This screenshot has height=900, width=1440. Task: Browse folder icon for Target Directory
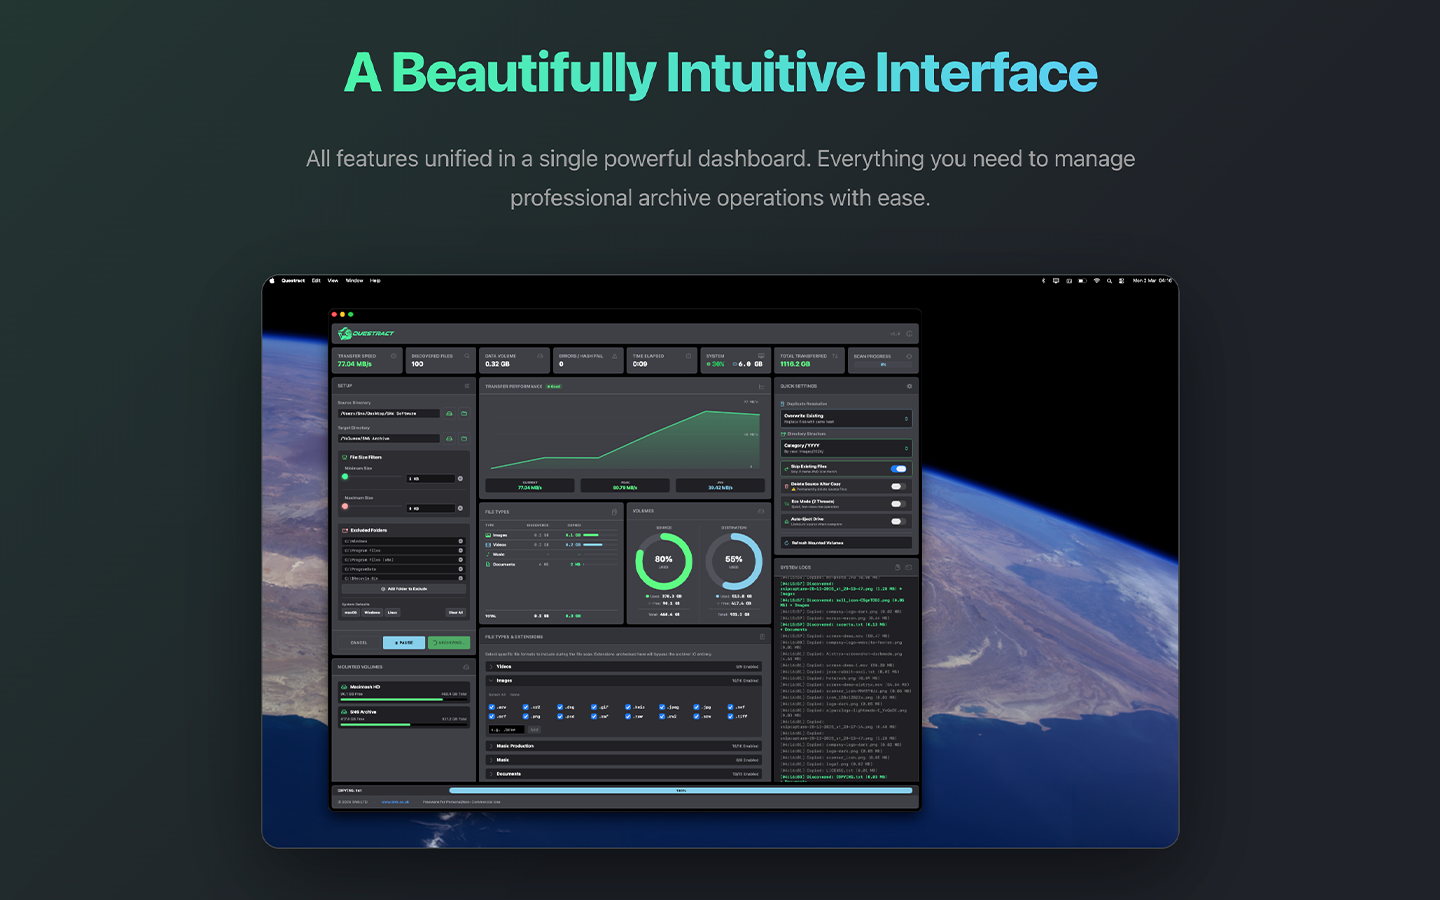464,438
